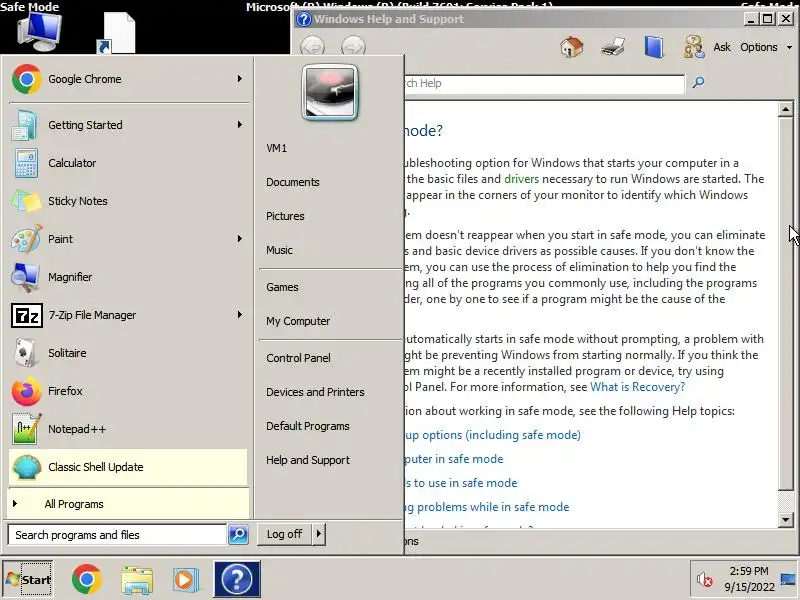Open the Magnifier tool

coord(128,277)
